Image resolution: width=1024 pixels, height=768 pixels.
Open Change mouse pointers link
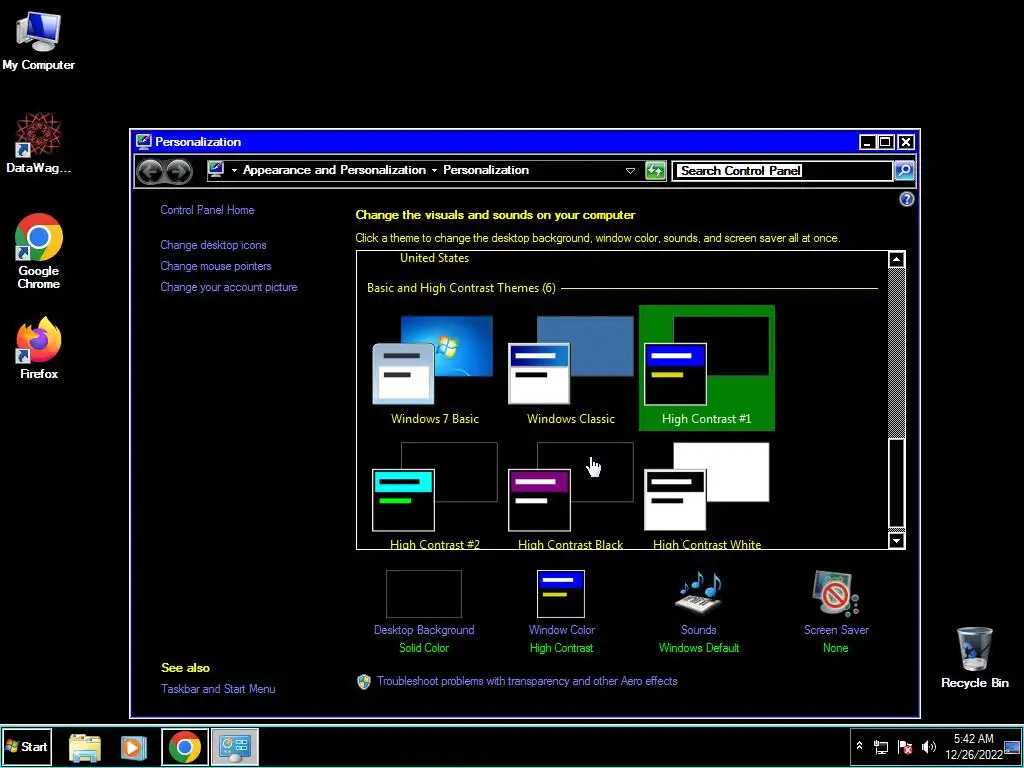click(x=216, y=266)
